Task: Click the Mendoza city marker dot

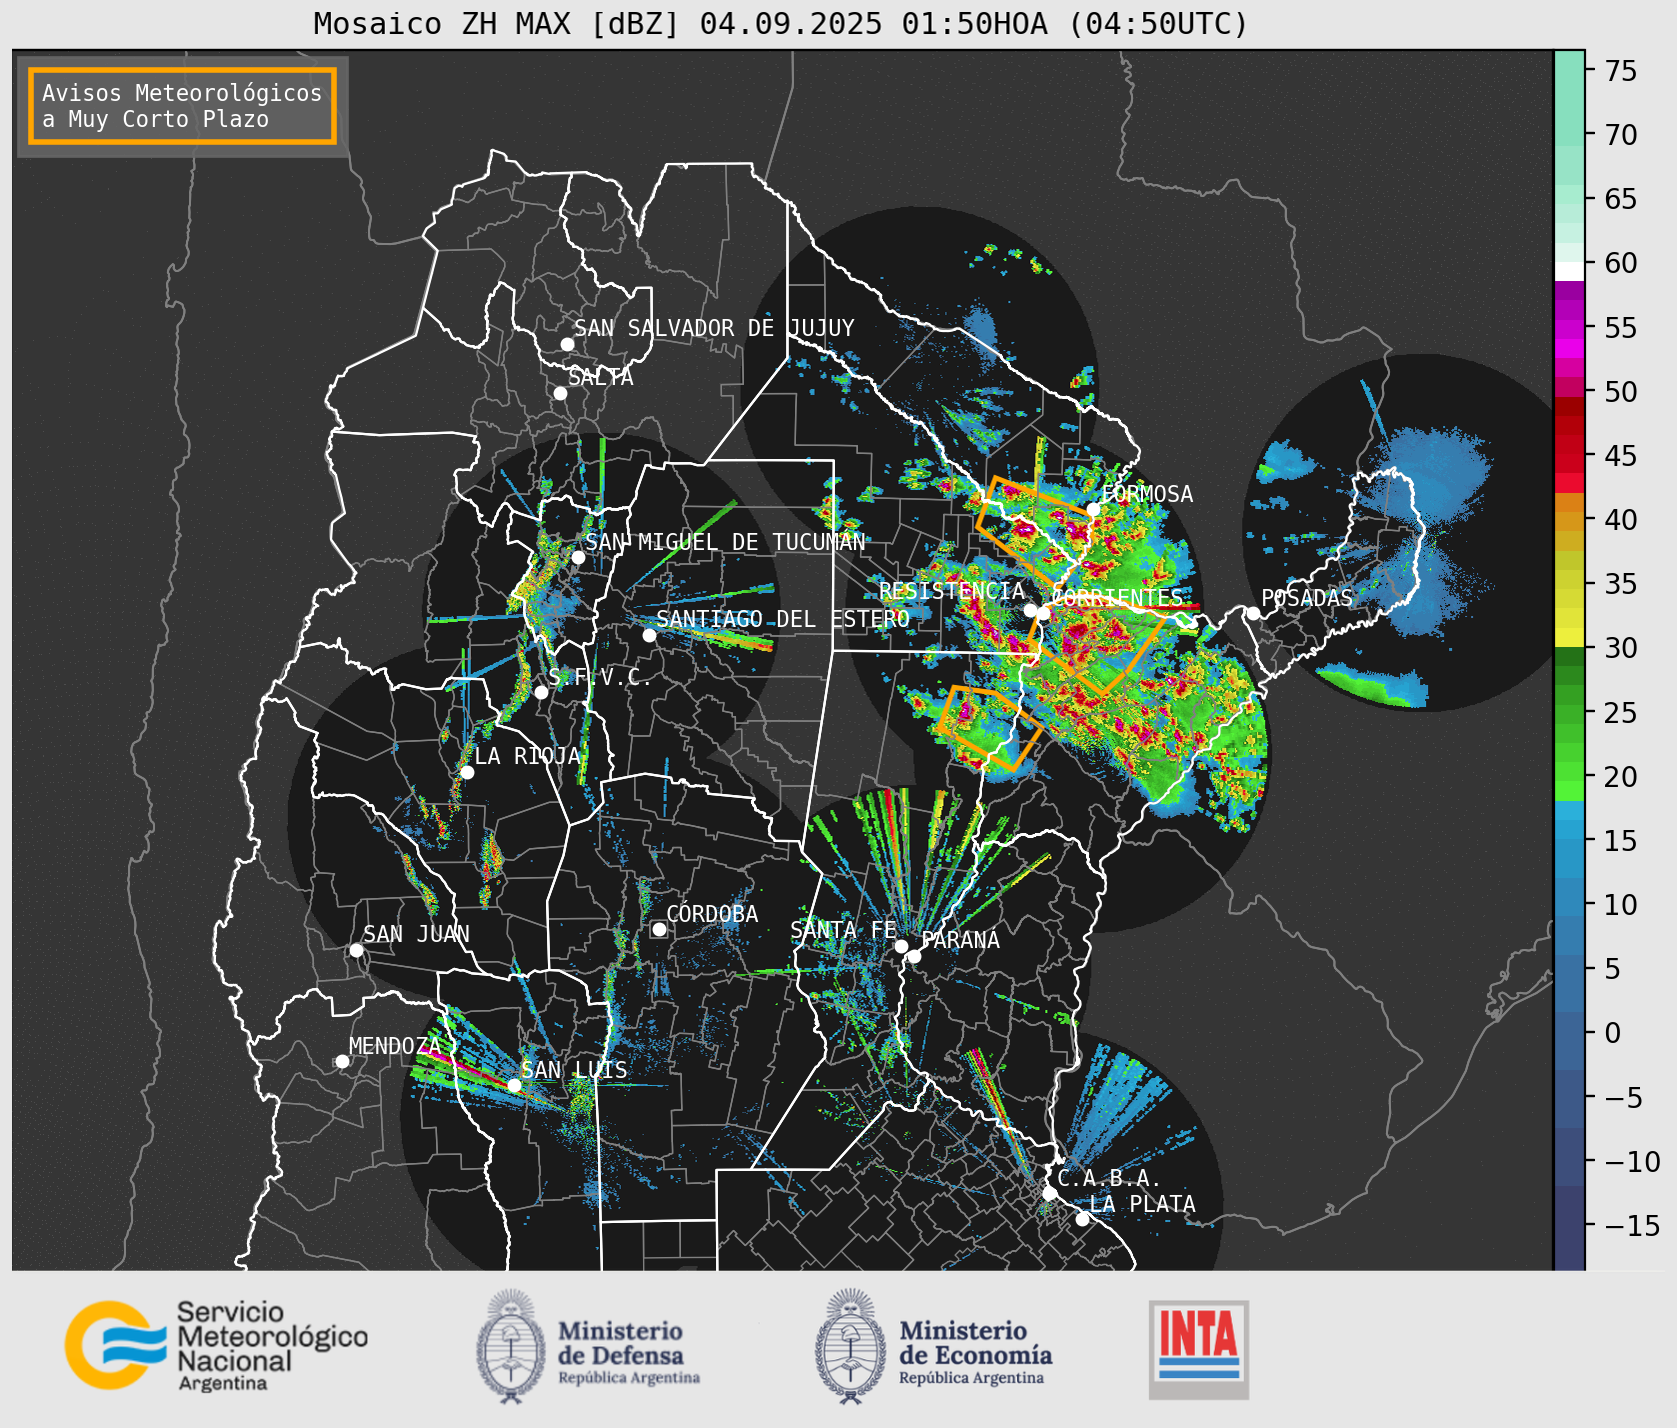Action: (342, 1061)
